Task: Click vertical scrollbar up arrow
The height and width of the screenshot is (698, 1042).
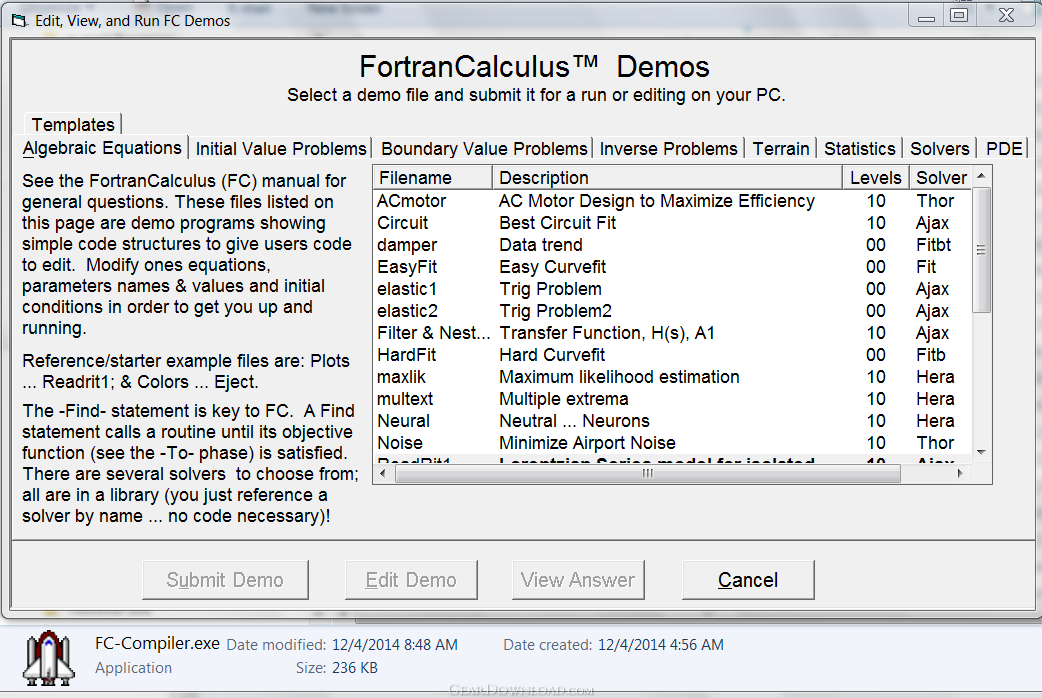Action: pyautogui.click(x=982, y=175)
